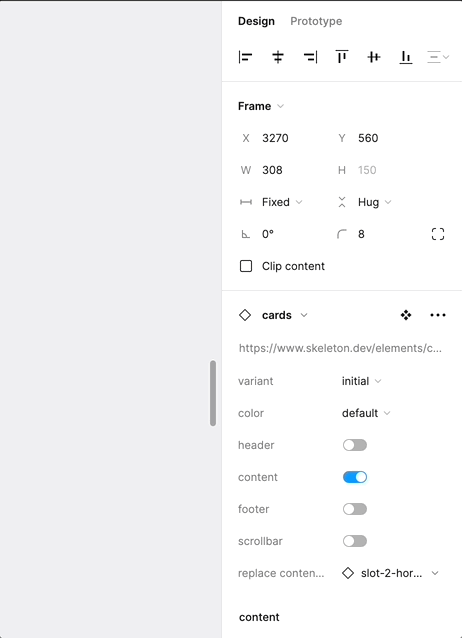Click the align right icon
This screenshot has height=638, width=462.
click(310, 57)
